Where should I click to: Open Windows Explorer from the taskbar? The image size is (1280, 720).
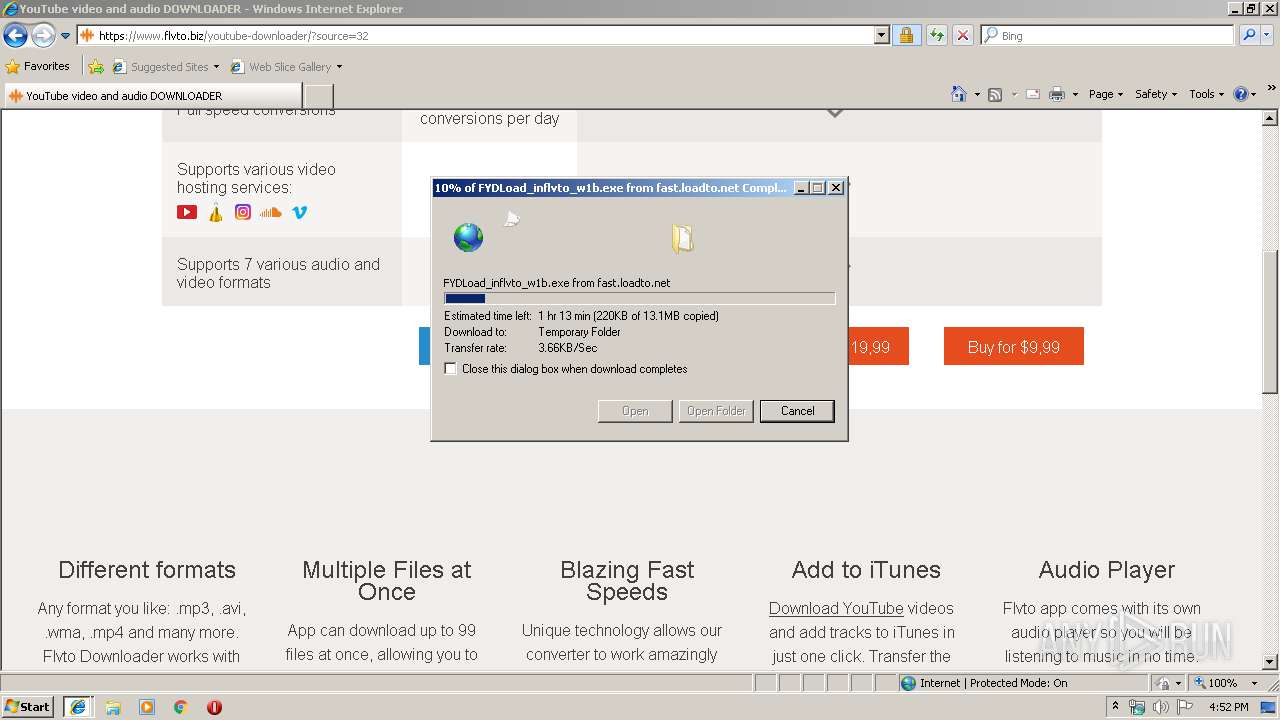pos(113,707)
